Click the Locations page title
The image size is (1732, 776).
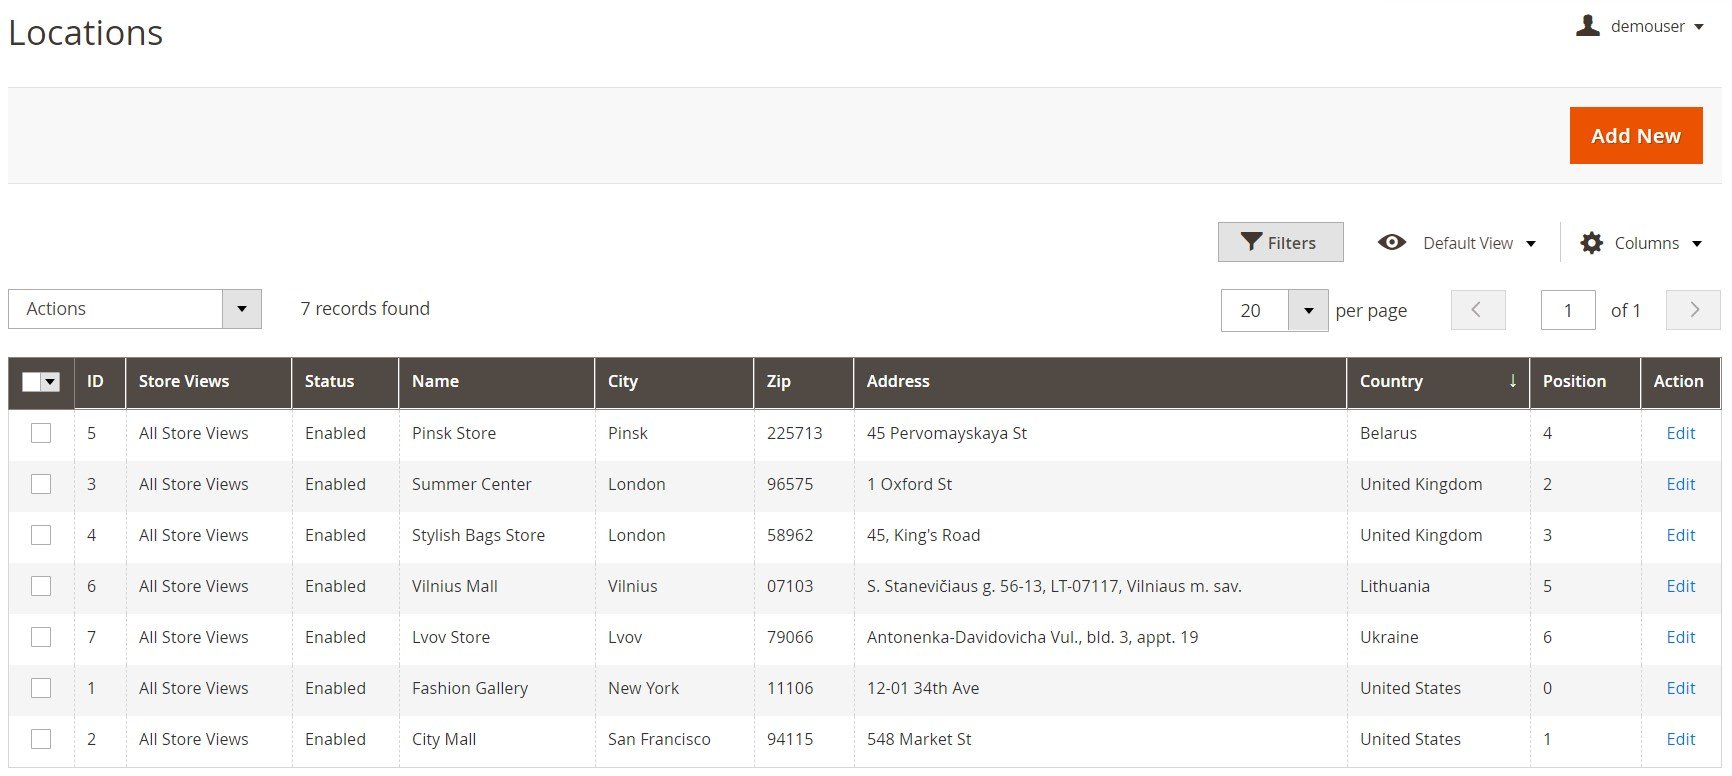point(86,33)
